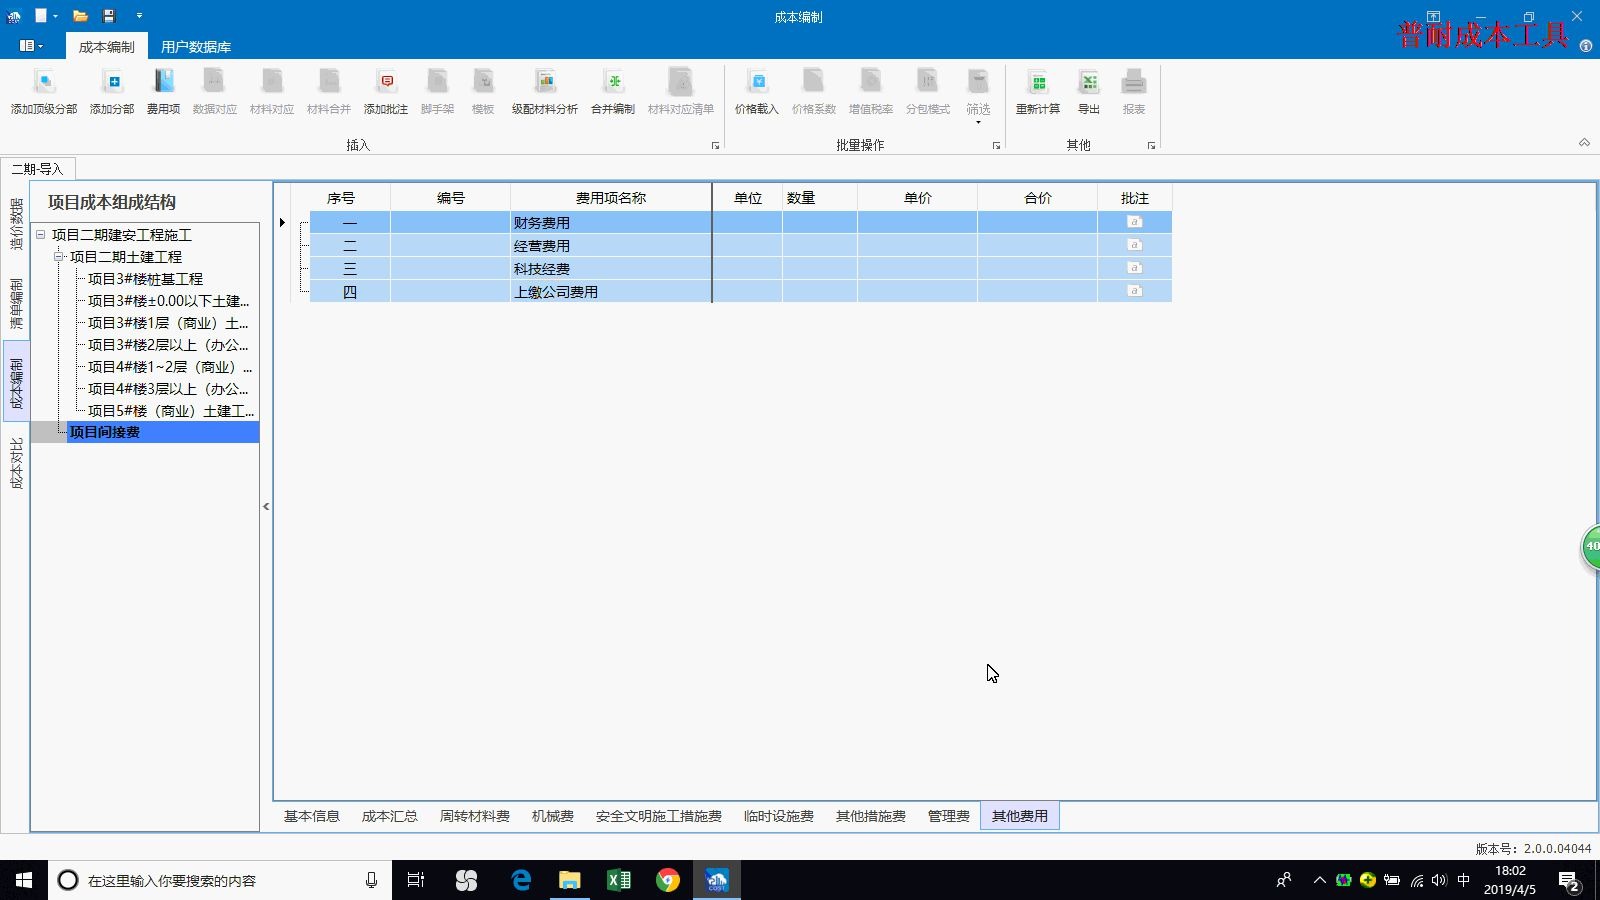This screenshot has height=900, width=1600.
Task: Click the 材料对应清单 ribbon icon
Action: [681, 82]
